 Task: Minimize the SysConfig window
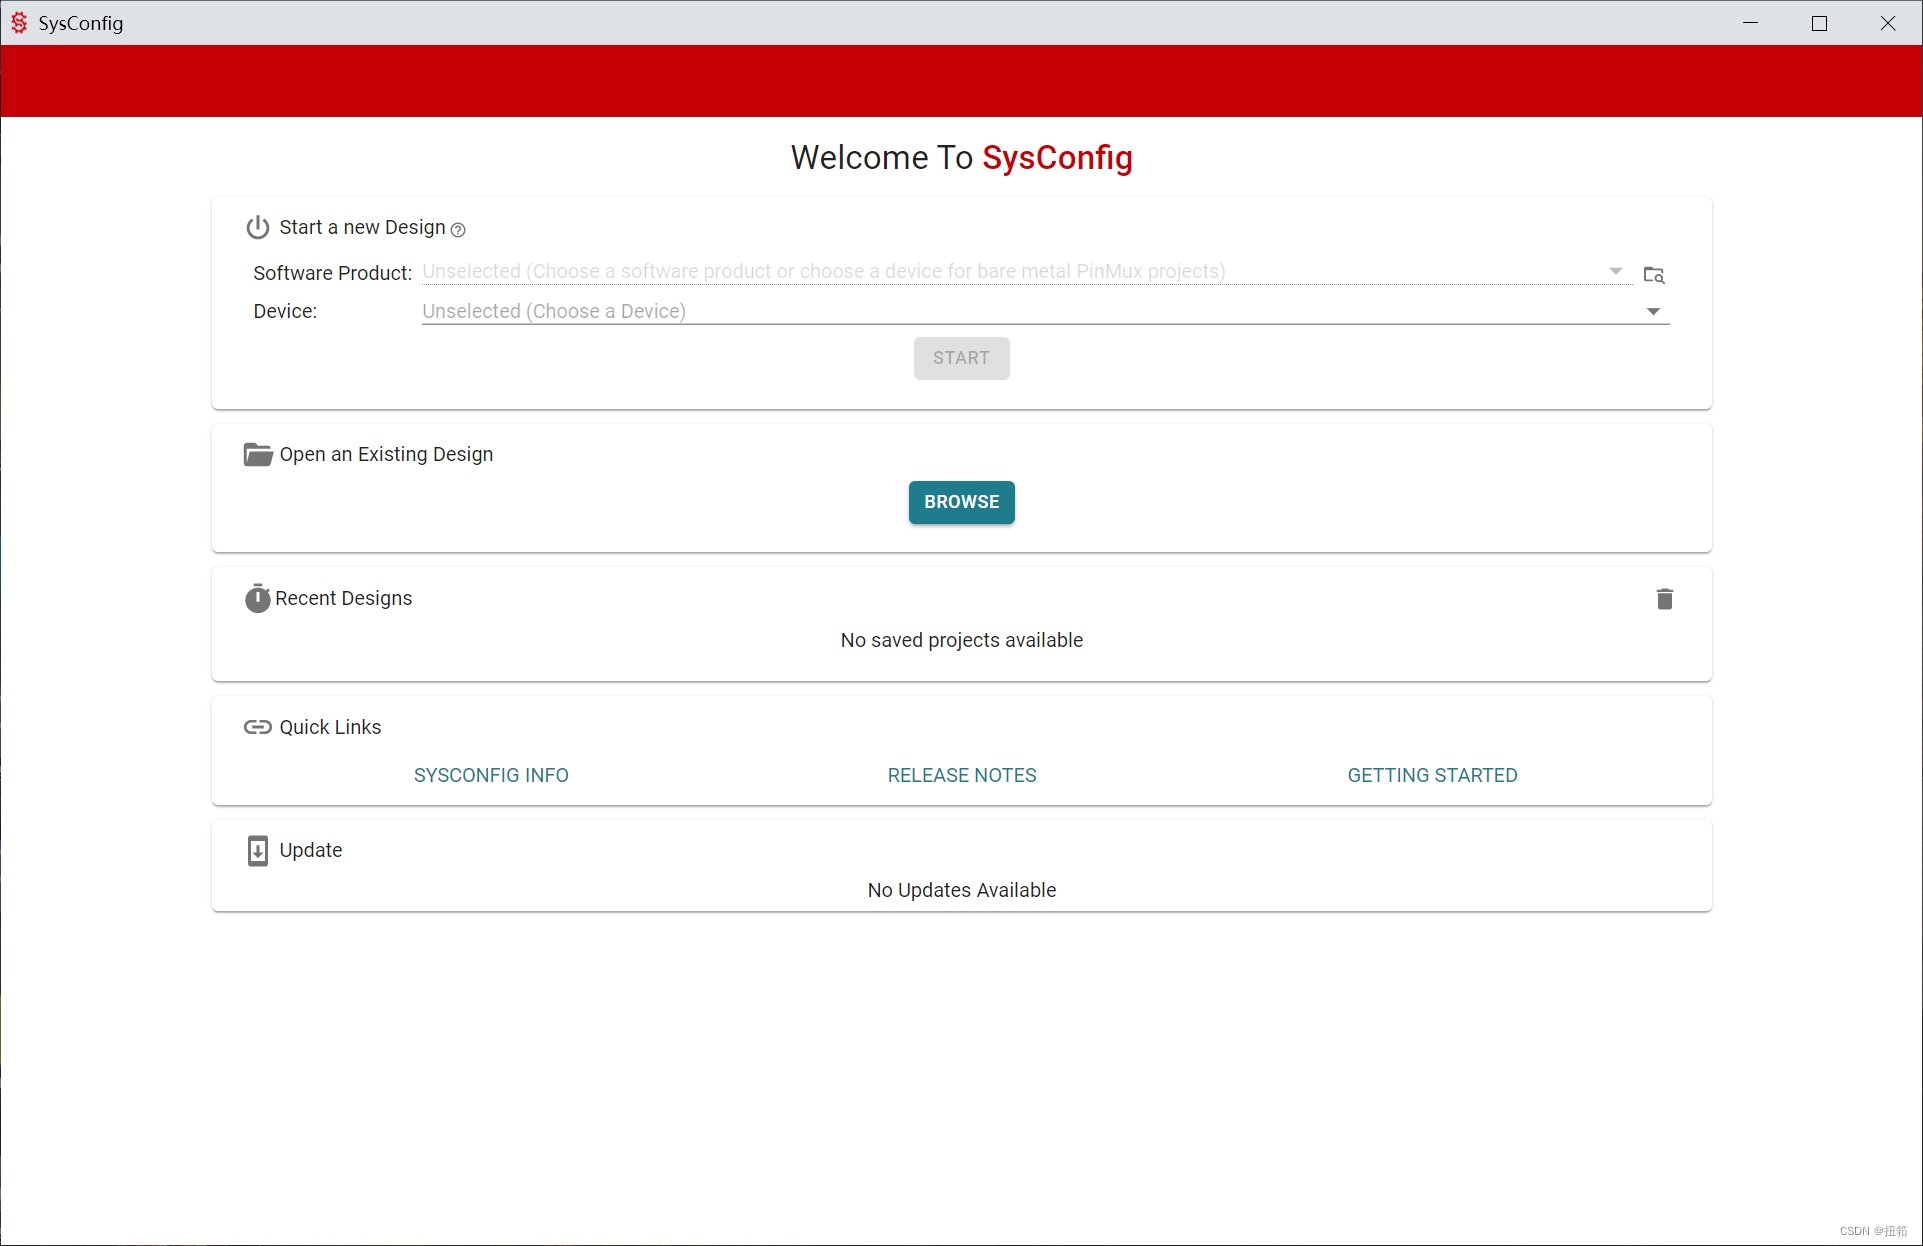(1750, 23)
